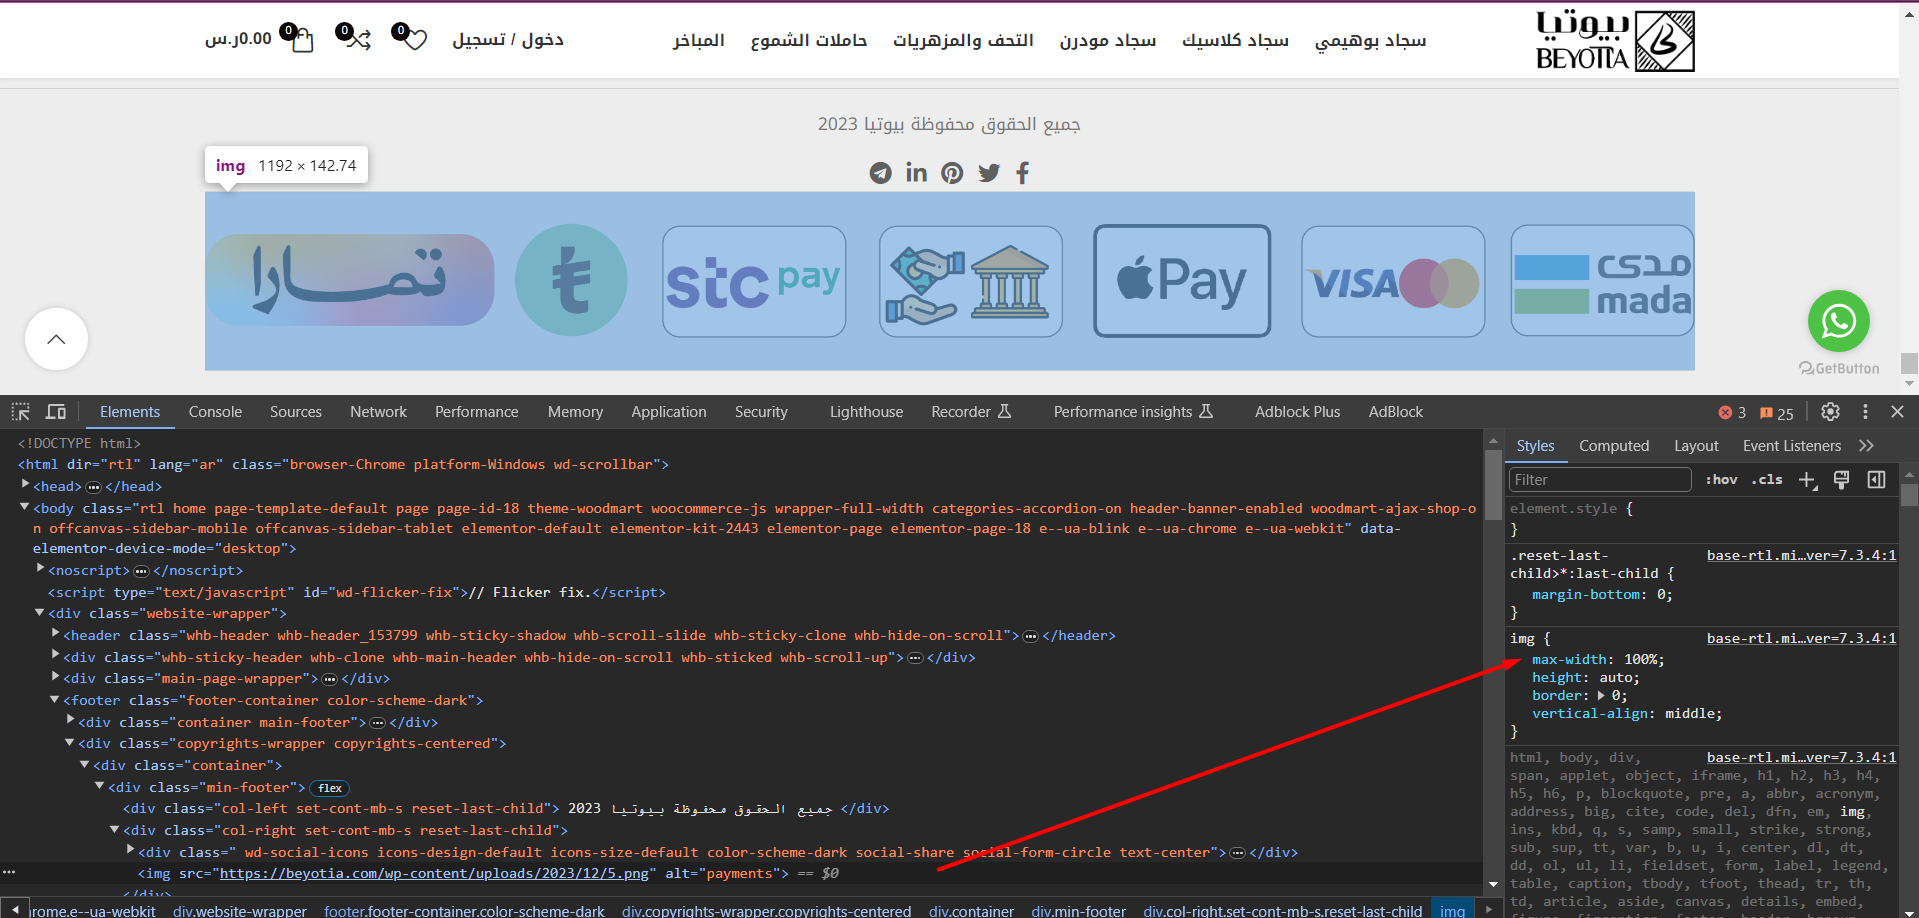The height and width of the screenshot is (918, 1919).
Task: Show more Styles pane tabs chevron
Action: tap(1866, 446)
